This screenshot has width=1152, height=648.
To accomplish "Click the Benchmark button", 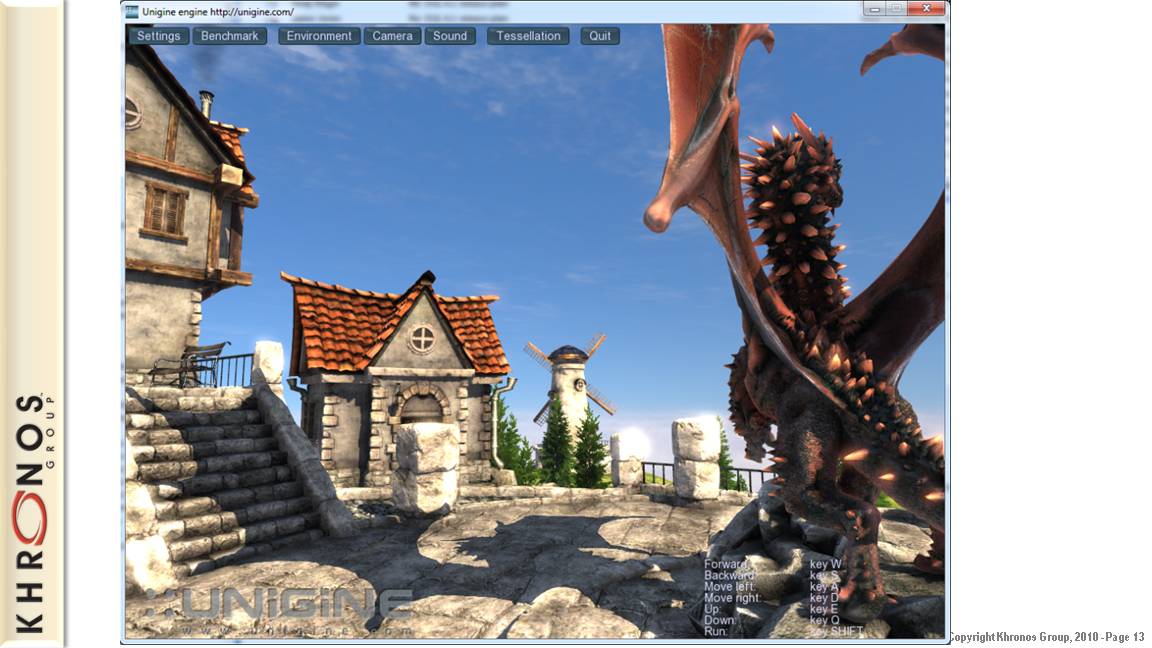I will [230, 36].
